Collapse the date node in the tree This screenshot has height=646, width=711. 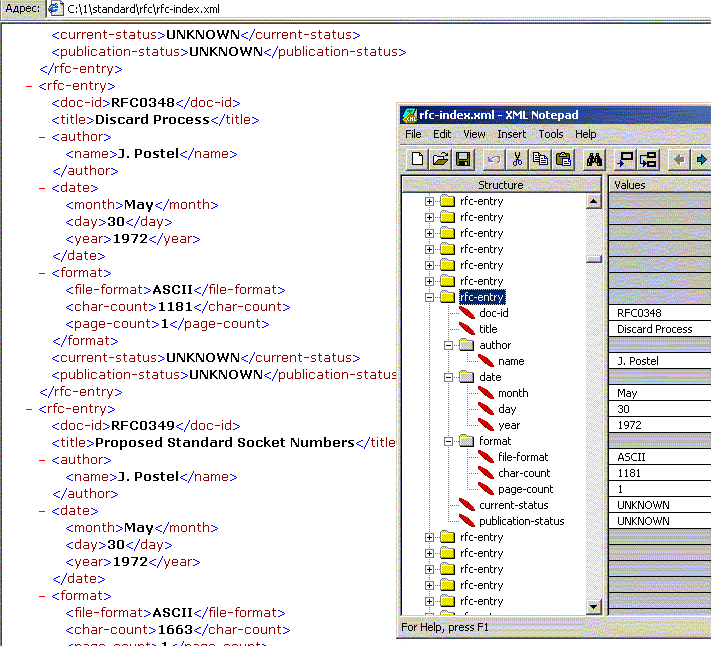pyautogui.click(x=448, y=377)
